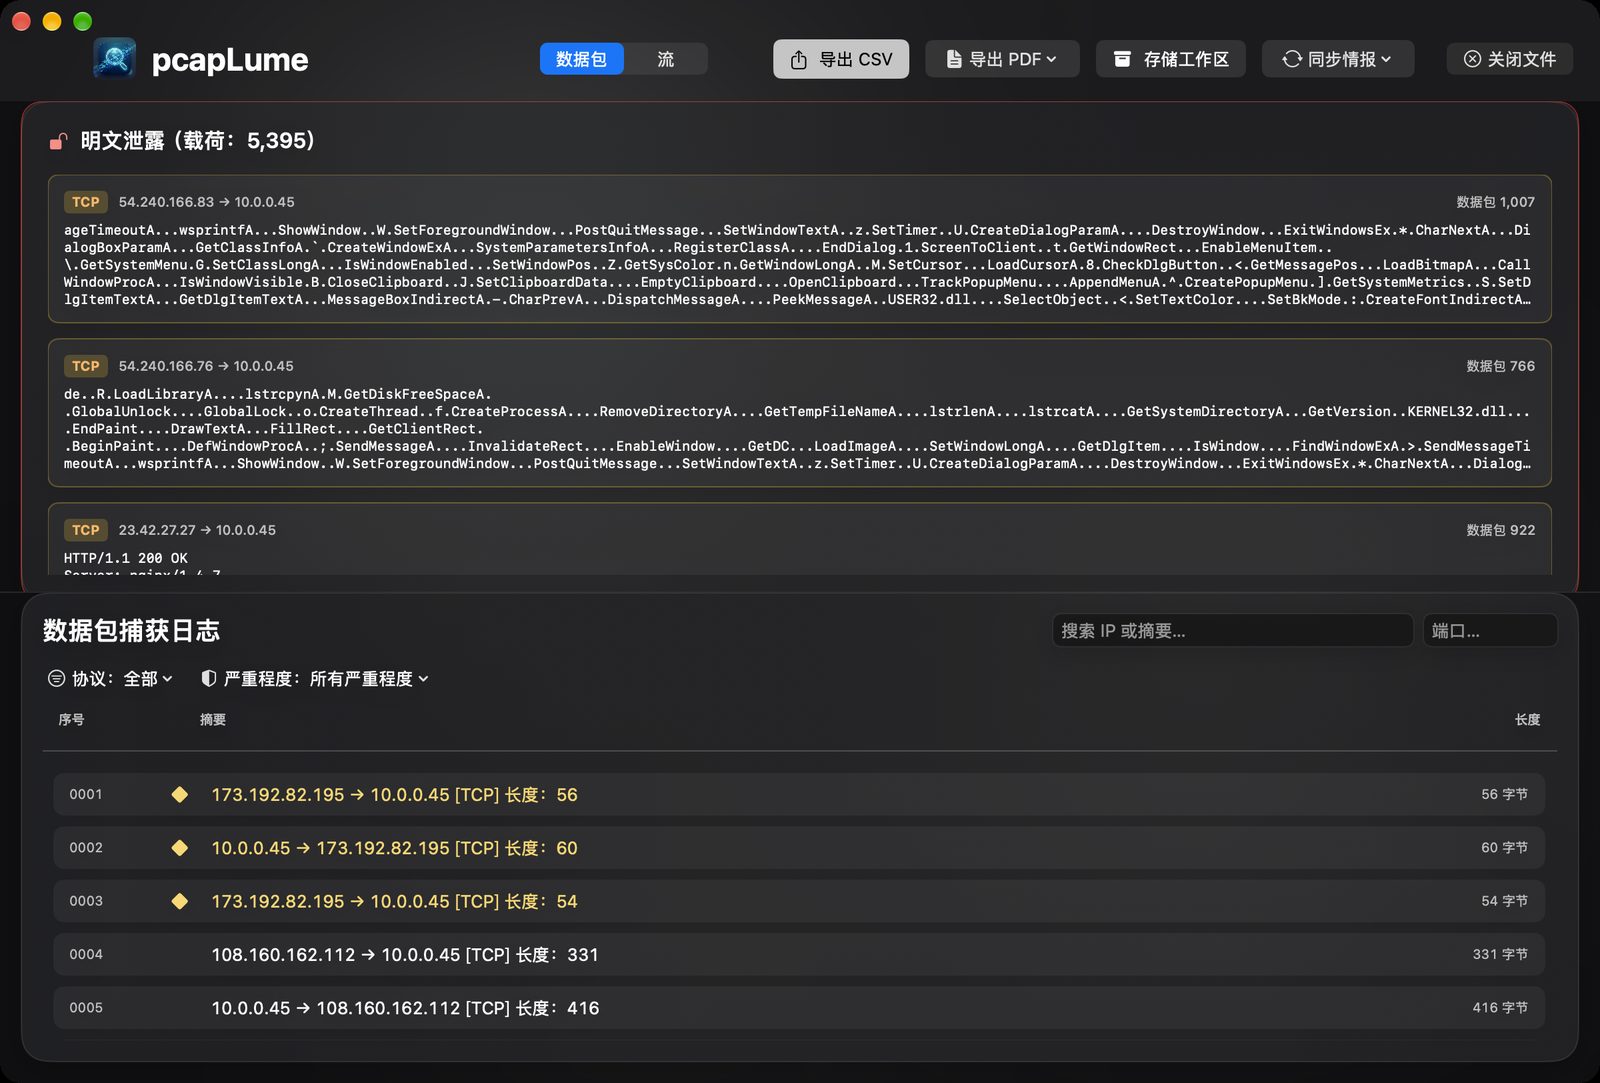Click the HTTP/1.1 200 OK payload text
Screen dimensions: 1600x1083
126,558
